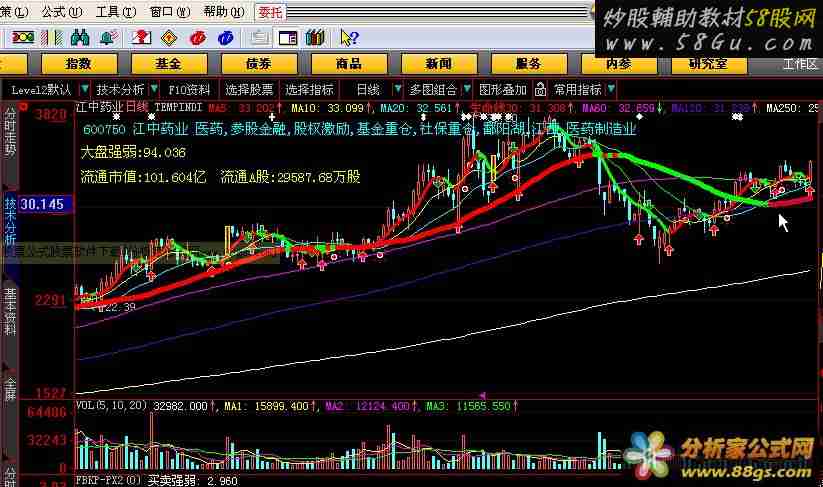Click the binoculars search icon

[80, 38]
